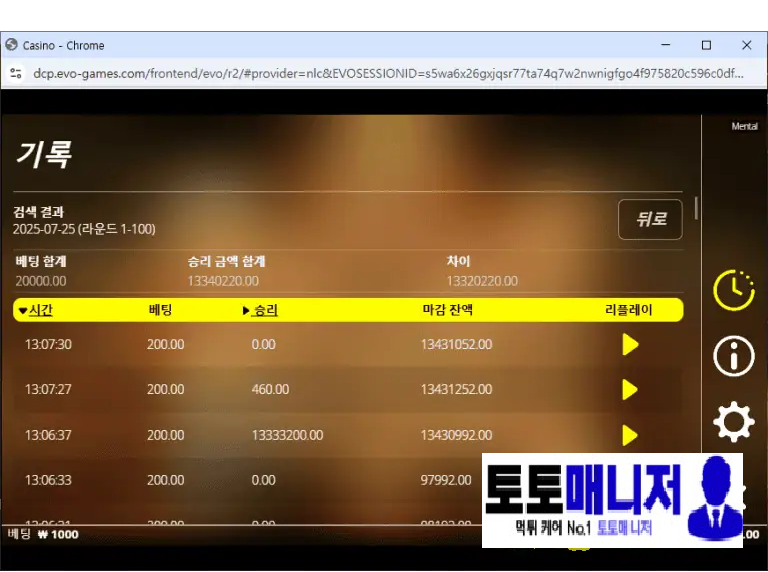
Task: Click the 마감 잔액 column header
Action: tap(447, 310)
